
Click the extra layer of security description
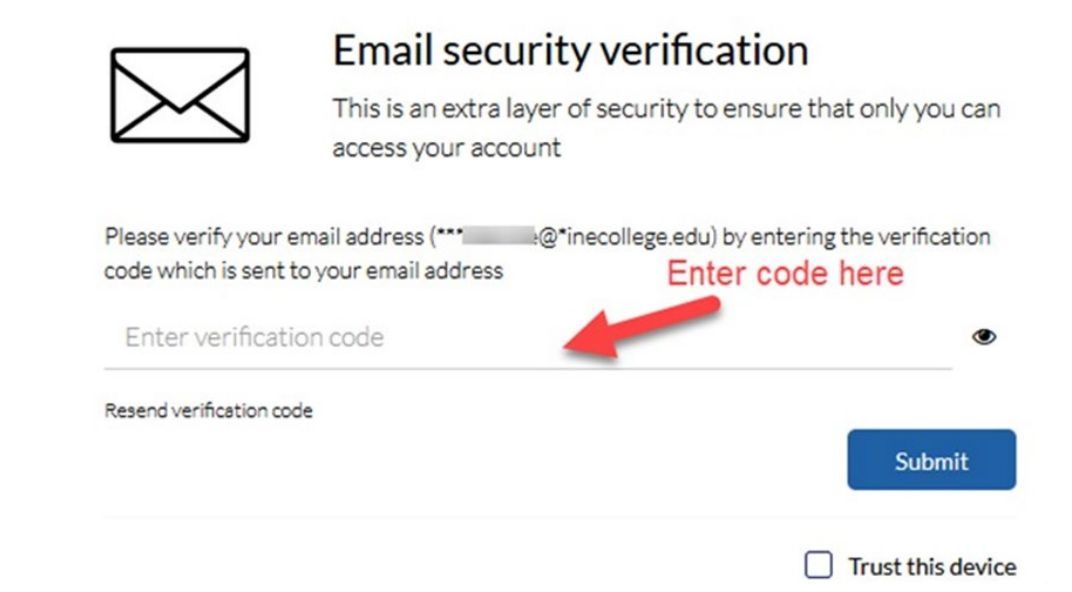(x=667, y=128)
